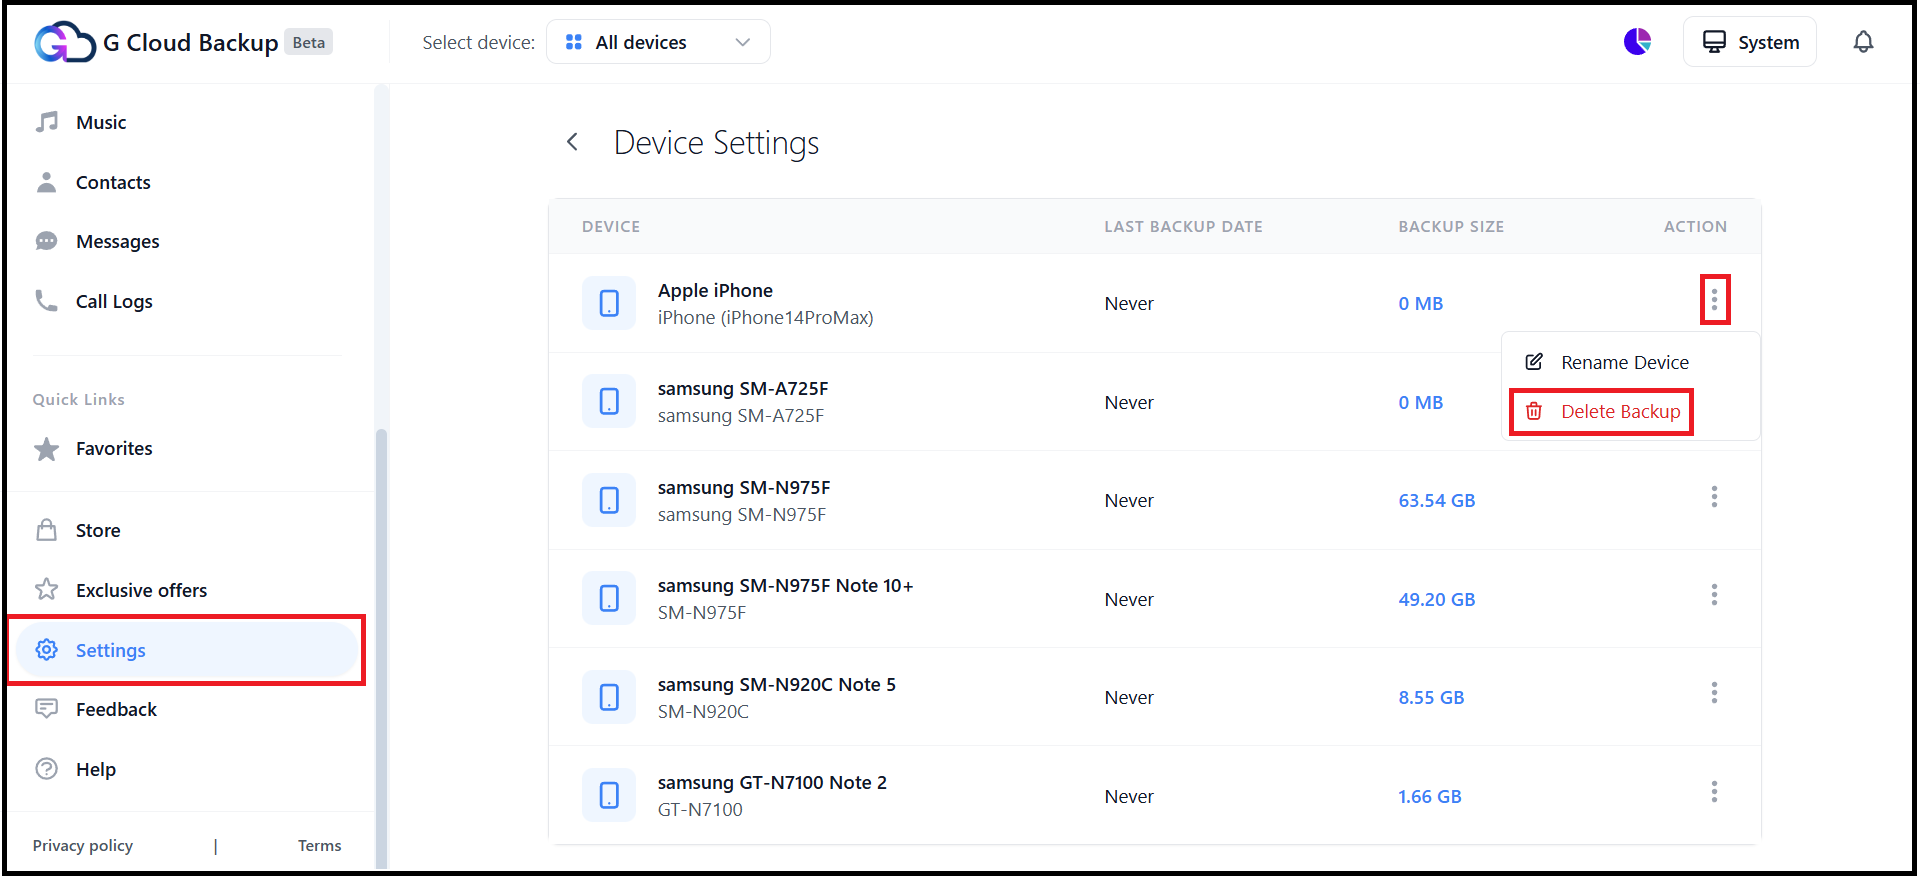Click the samsung SM-N920C Note 5 name
Screen dimensions: 1920x877
pyautogui.click(x=776, y=684)
